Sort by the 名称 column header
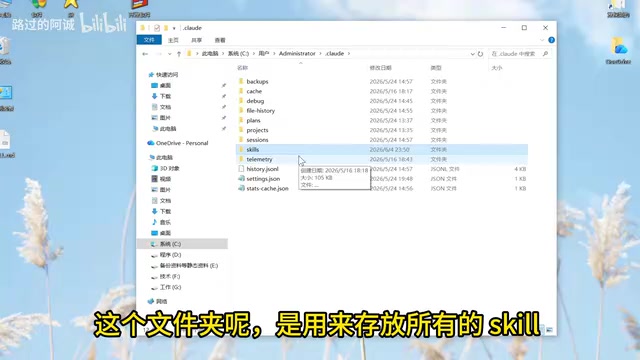 (242, 68)
